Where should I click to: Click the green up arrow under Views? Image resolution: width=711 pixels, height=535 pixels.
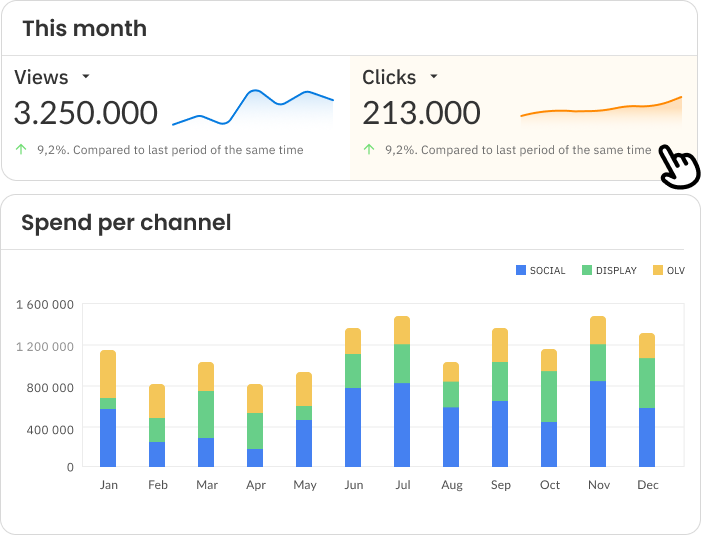tap(21, 149)
